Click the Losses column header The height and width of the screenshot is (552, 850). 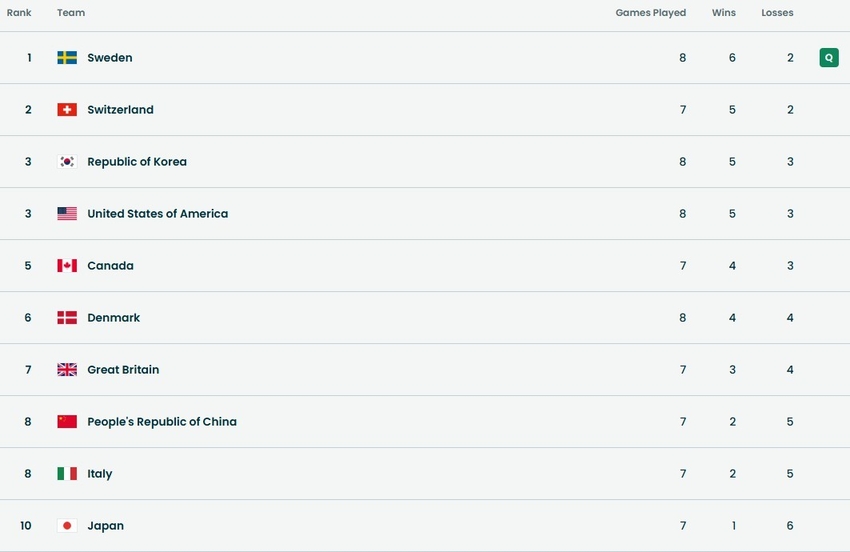pyautogui.click(x=777, y=13)
